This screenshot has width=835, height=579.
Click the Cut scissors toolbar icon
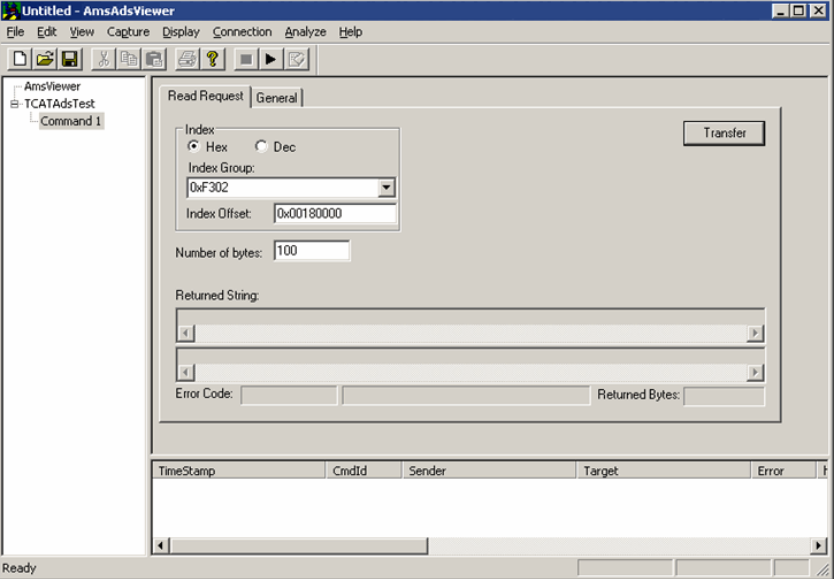pos(103,59)
